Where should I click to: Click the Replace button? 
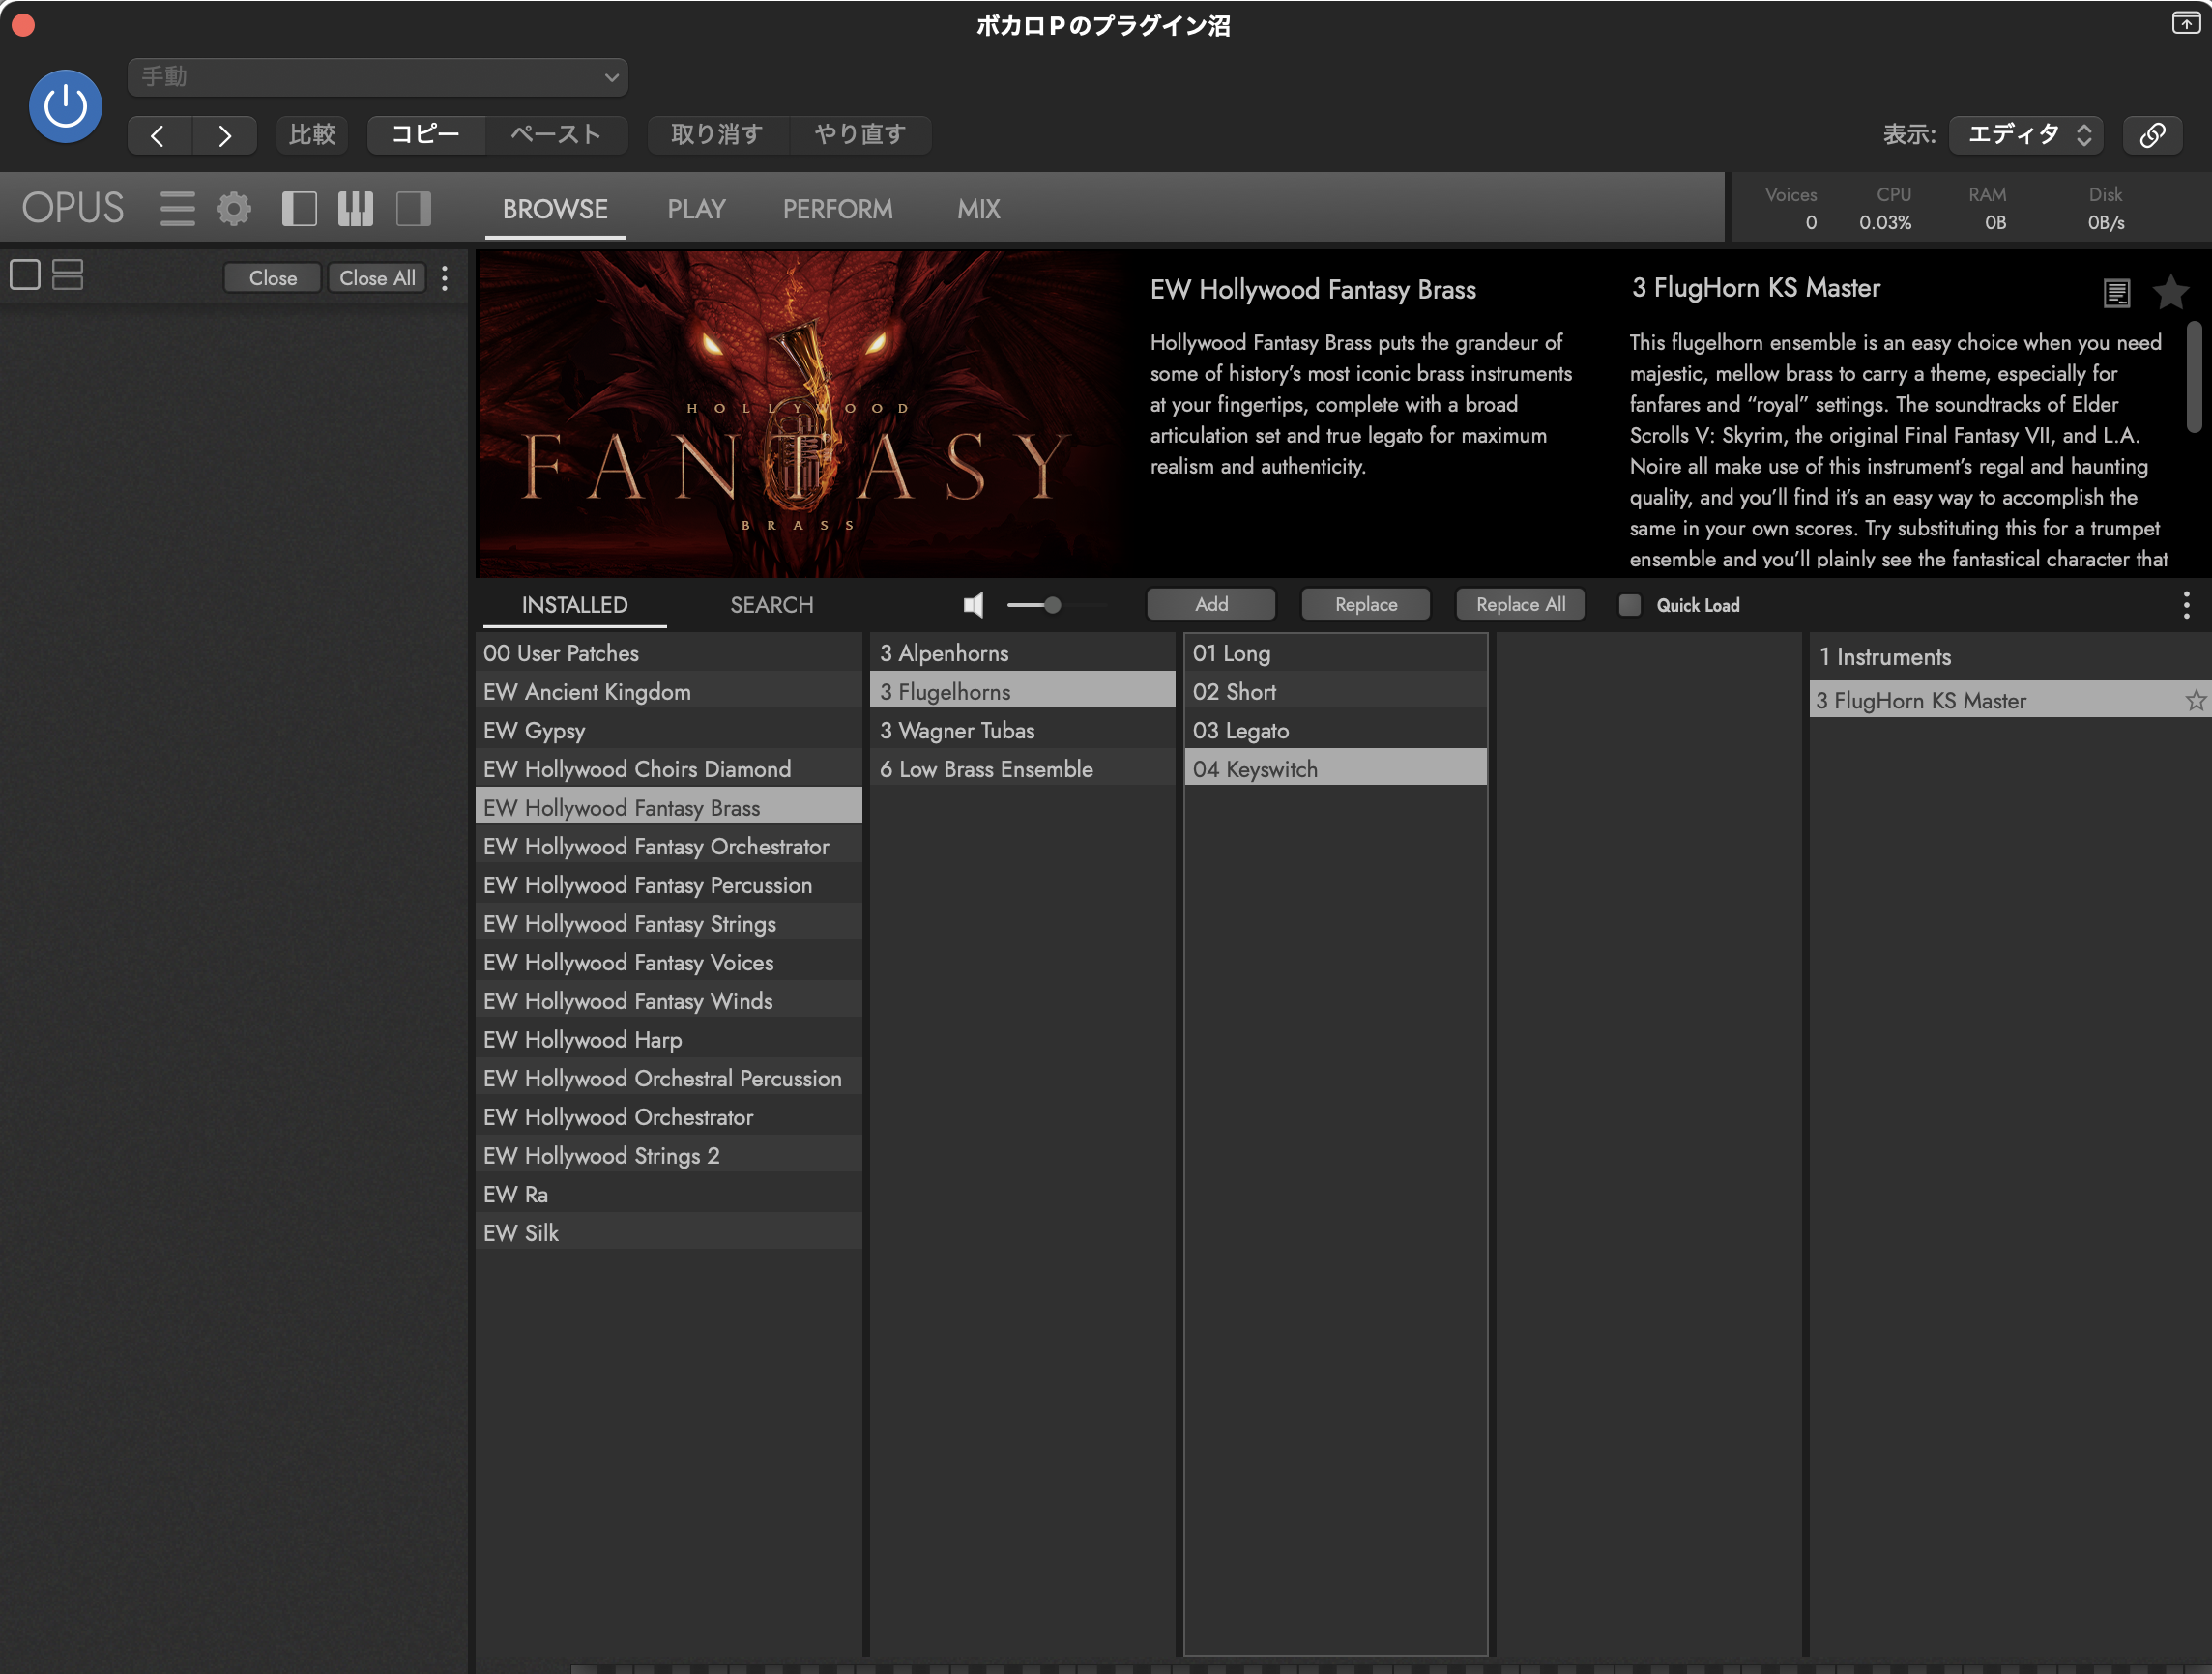tap(1366, 604)
